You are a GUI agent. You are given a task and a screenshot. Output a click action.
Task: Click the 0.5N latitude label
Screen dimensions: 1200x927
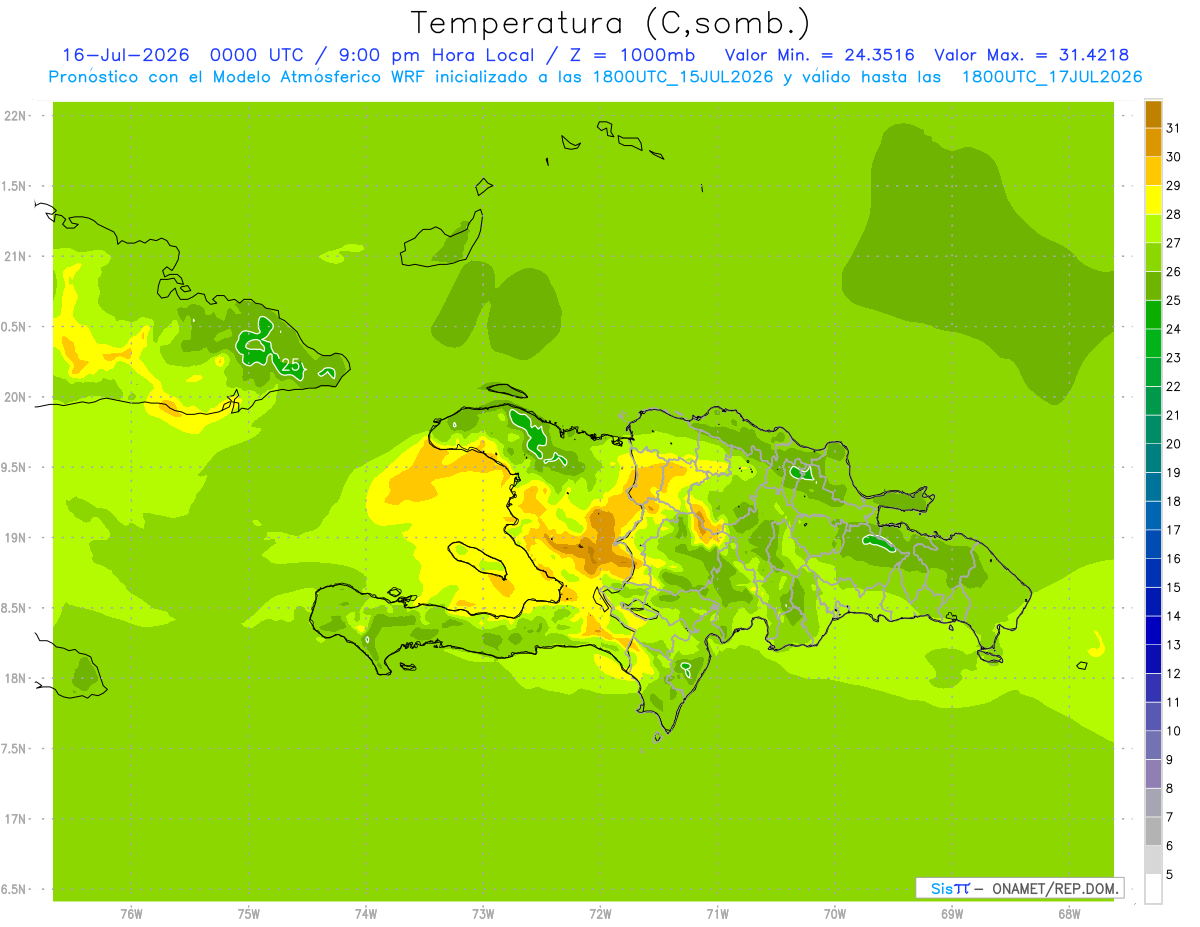15,327
